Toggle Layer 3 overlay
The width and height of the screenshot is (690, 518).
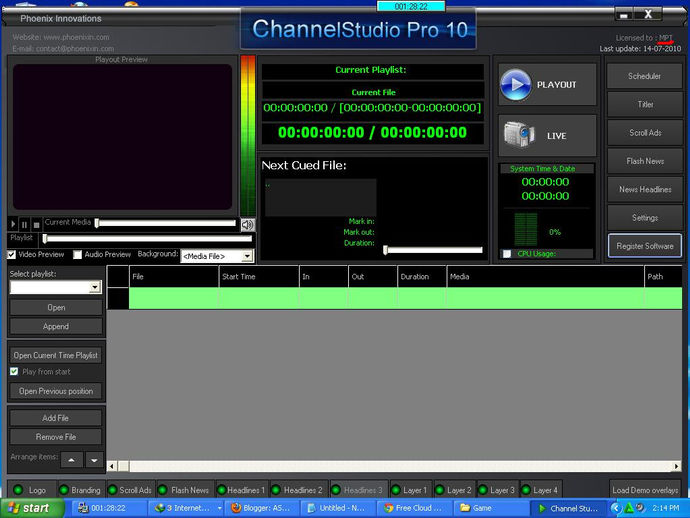click(483, 490)
